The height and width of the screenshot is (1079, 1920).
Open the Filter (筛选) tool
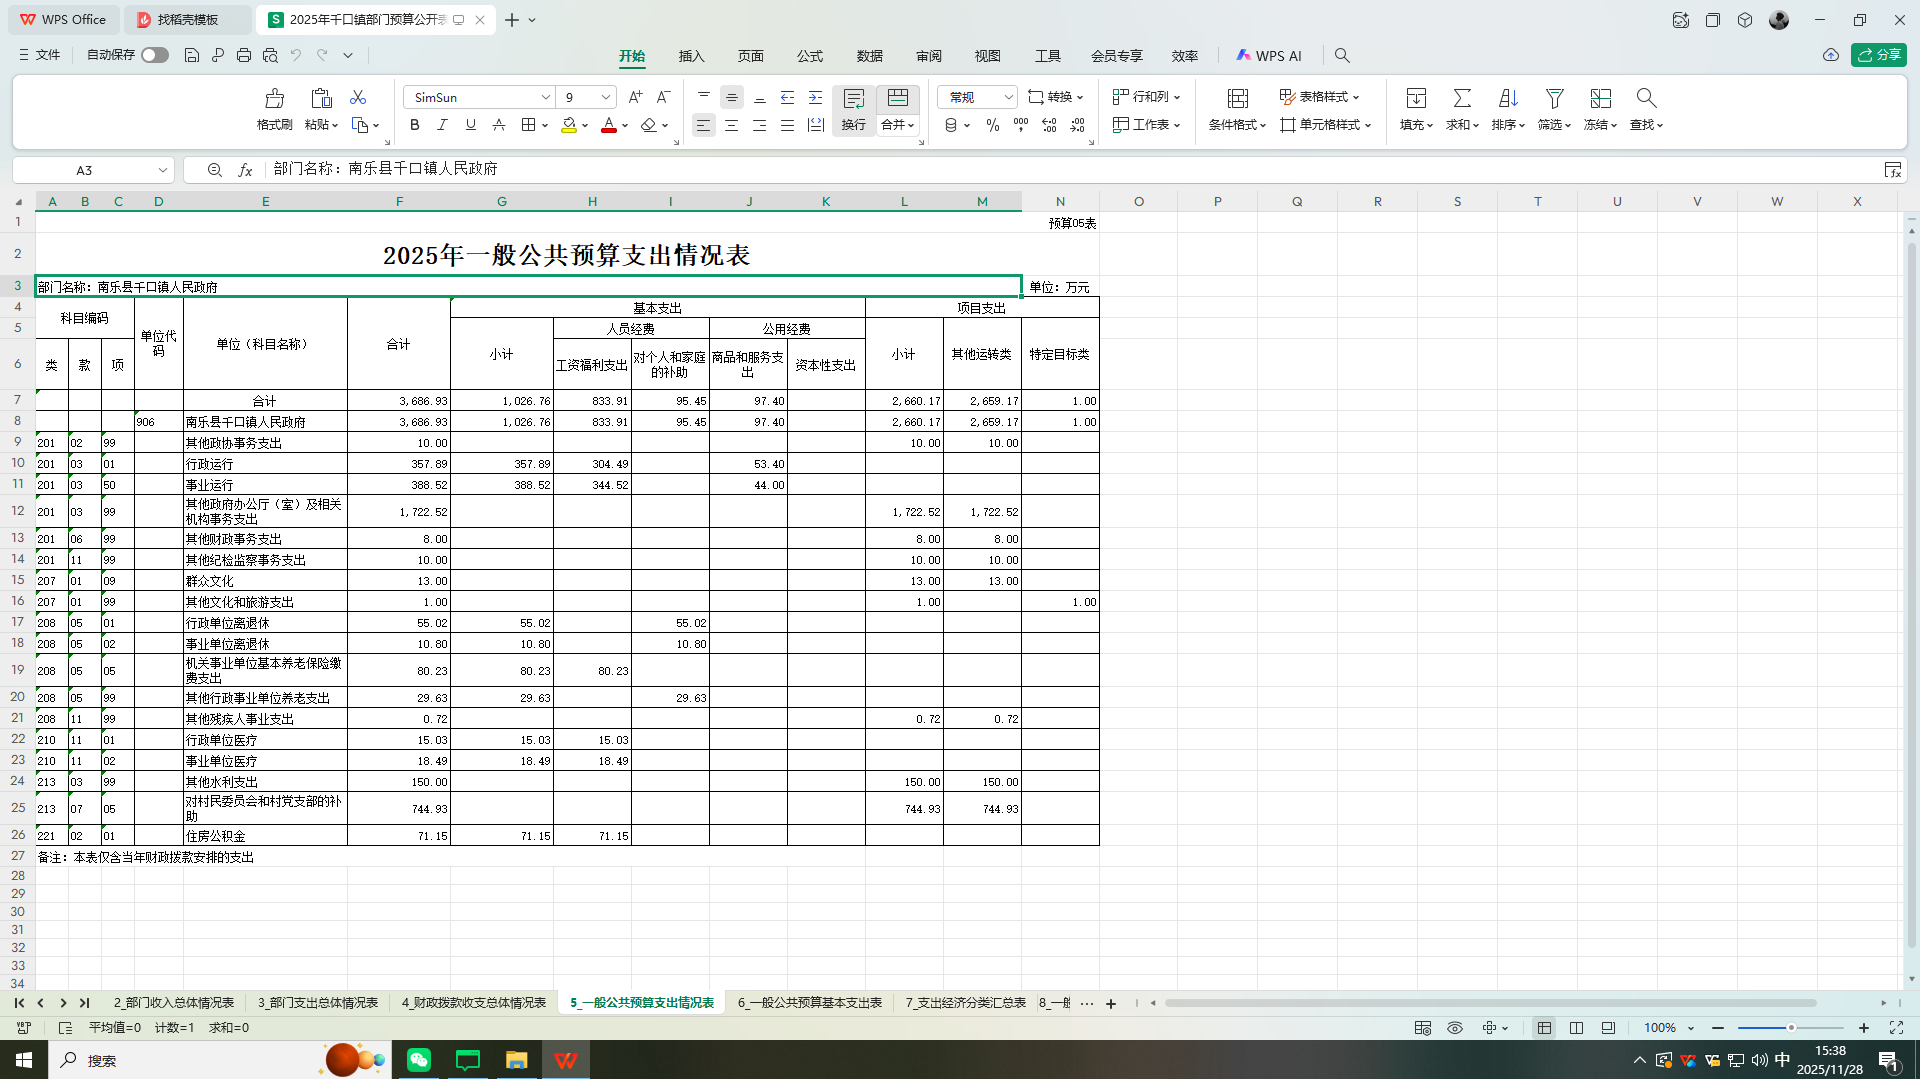coord(1553,108)
